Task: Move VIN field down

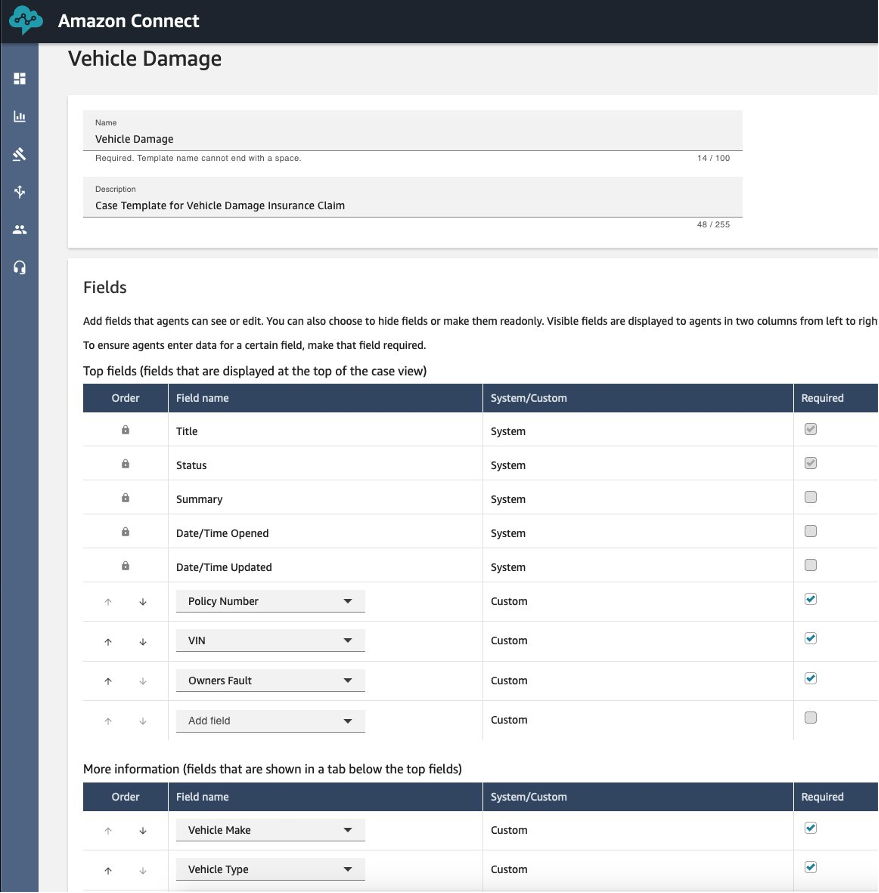Action: [x=143, y=642]
